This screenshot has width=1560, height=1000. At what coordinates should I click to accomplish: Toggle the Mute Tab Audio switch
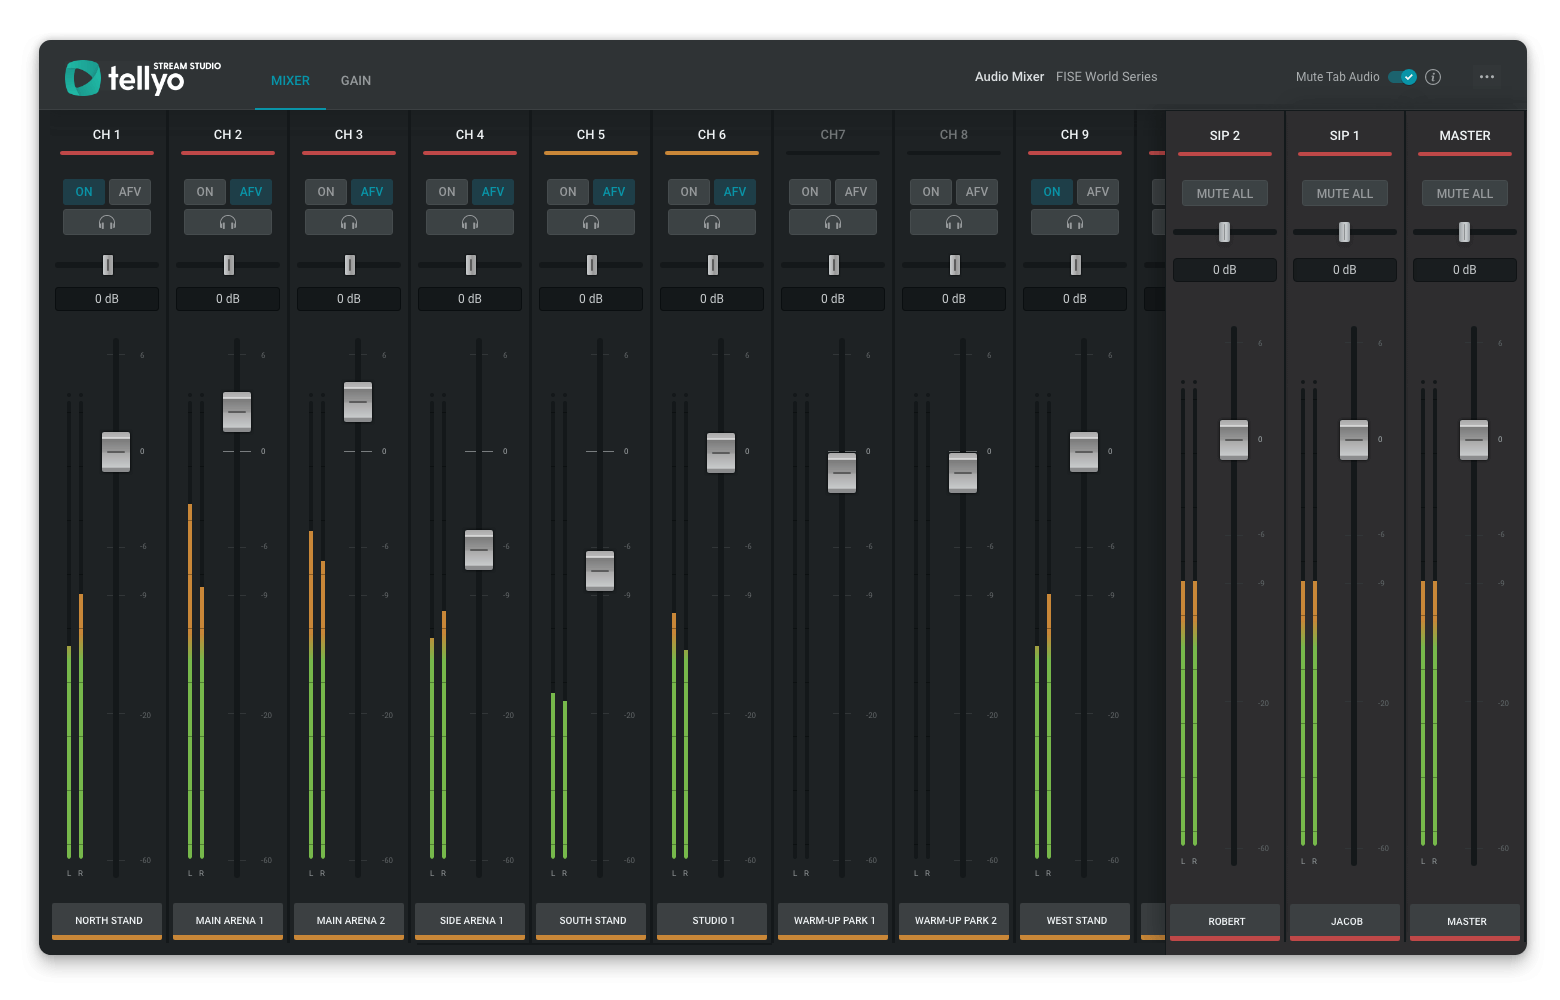click(1403, 77)
